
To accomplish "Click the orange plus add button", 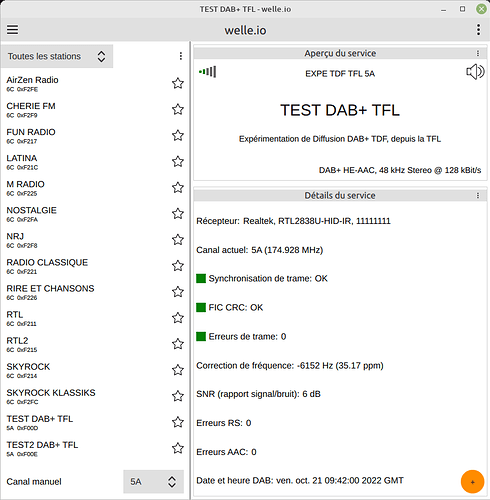I will (x=472, y=482).
